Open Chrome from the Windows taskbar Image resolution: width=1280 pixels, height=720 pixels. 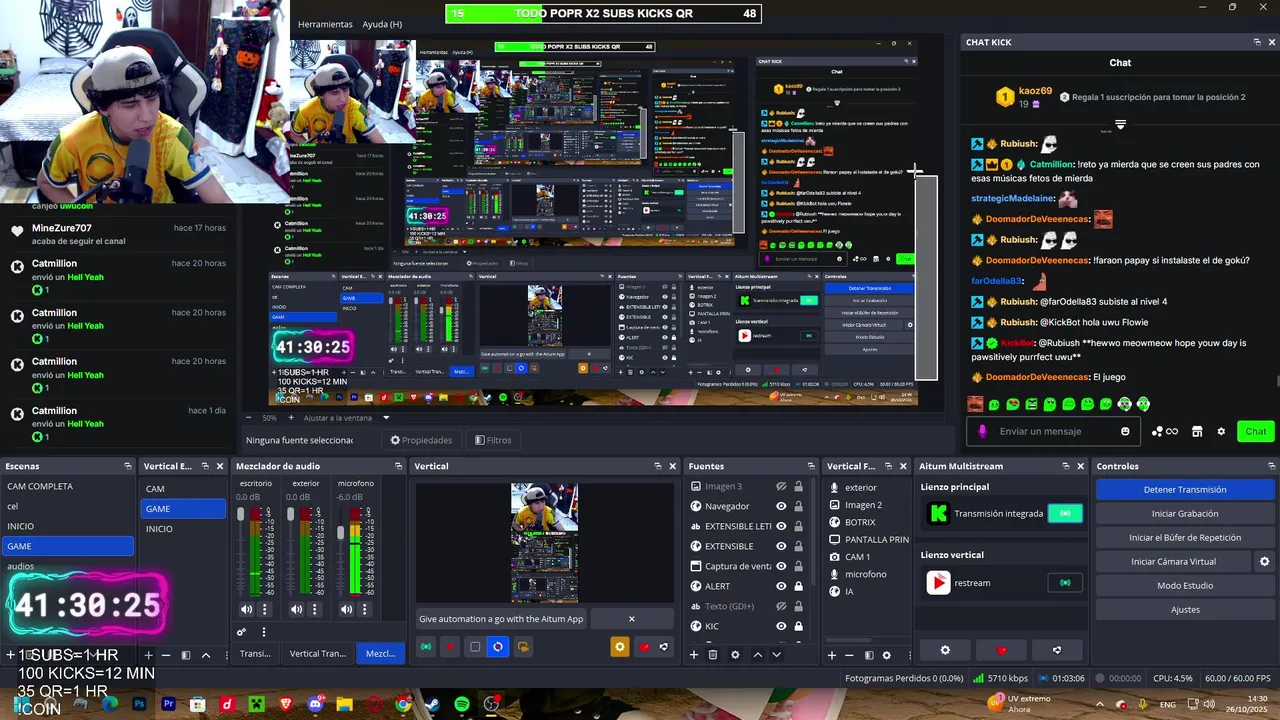pyautogui.click(x=403, y=704)
